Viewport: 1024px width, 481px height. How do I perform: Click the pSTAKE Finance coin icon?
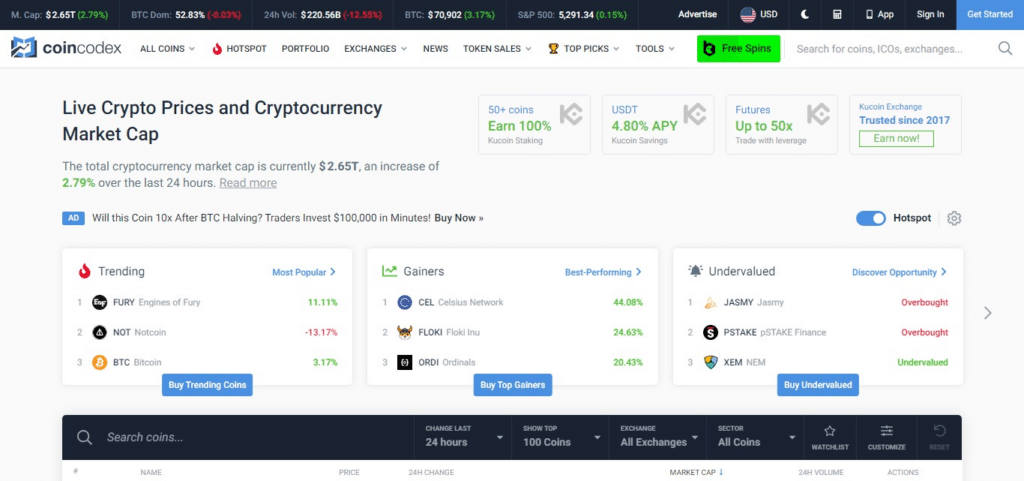pos(711,332)
